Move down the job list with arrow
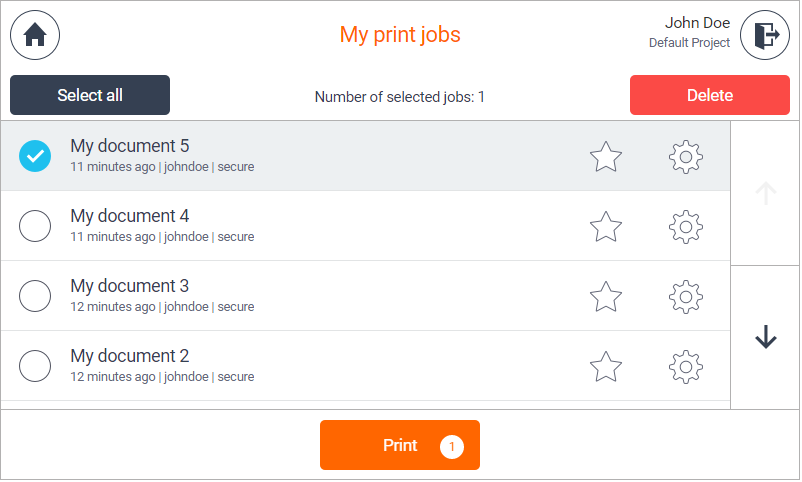The image size is (802, 482). coord(766,337)
